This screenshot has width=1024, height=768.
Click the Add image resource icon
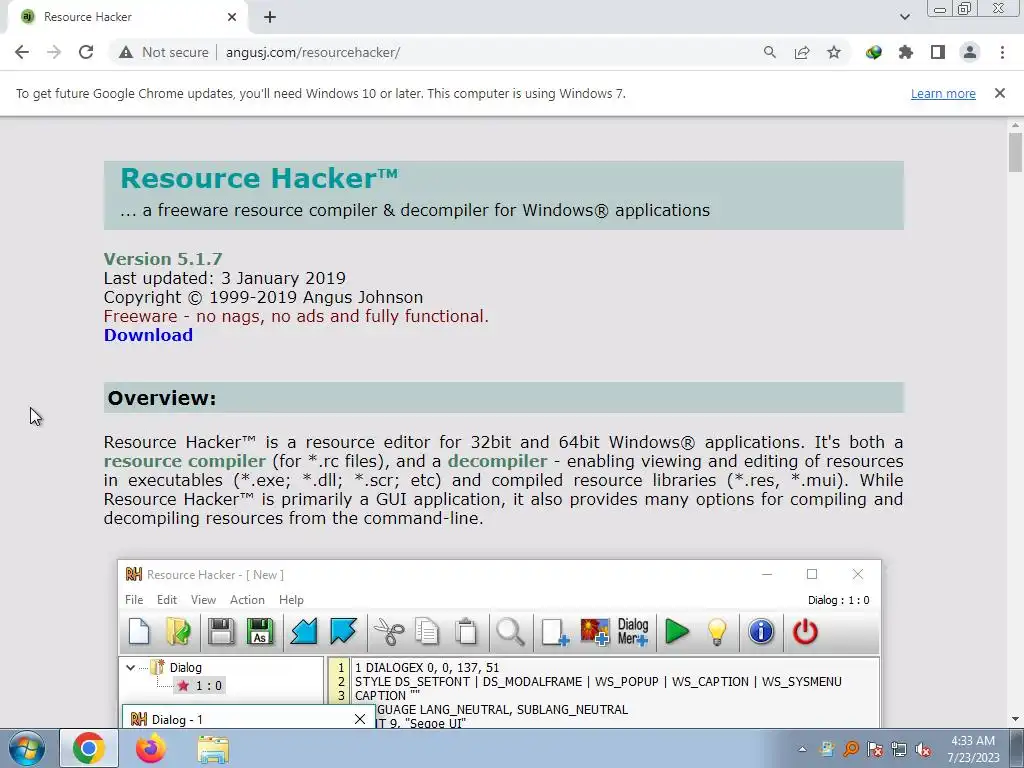click(594, 632)
